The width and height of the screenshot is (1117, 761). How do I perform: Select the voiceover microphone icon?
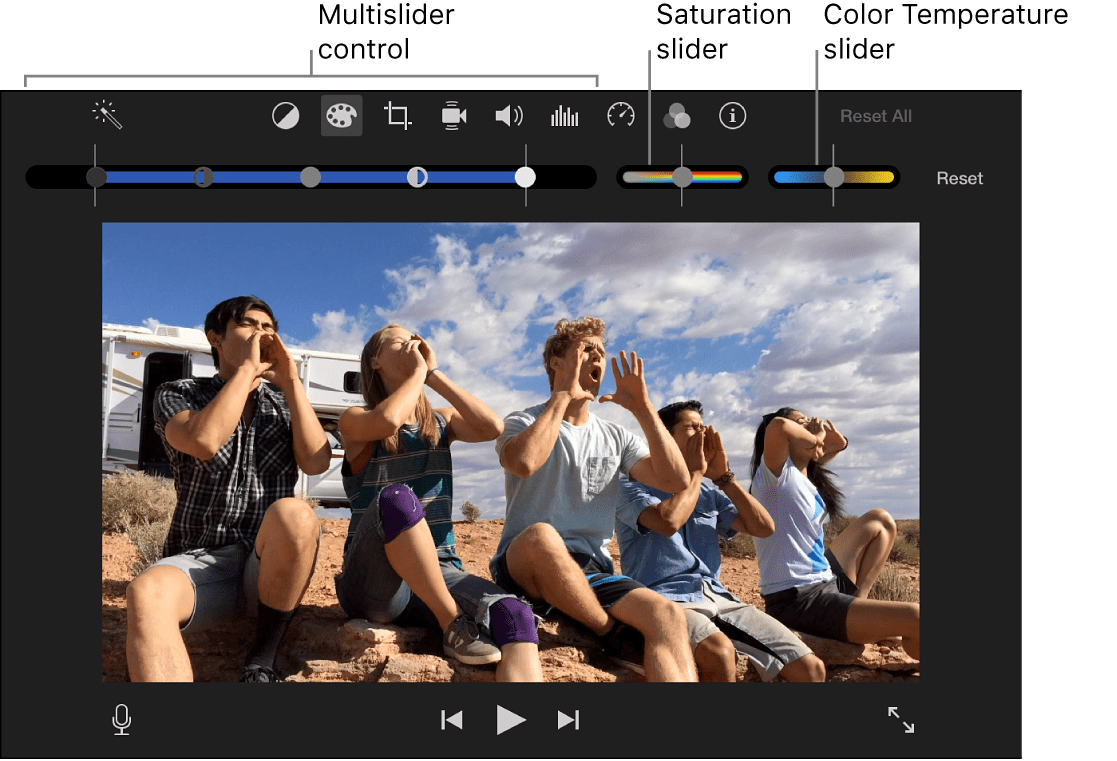point(121,719)
